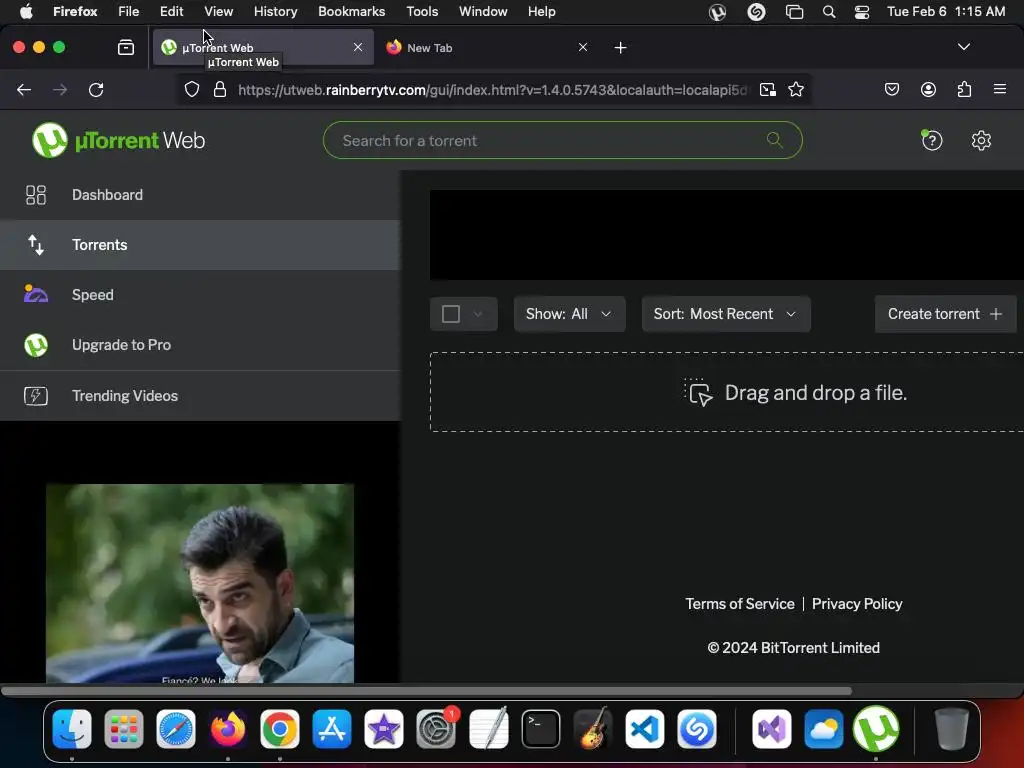This screenshot has width=1024, height=768.
Task: Open the Privacy Policy link
Action: 857,604
